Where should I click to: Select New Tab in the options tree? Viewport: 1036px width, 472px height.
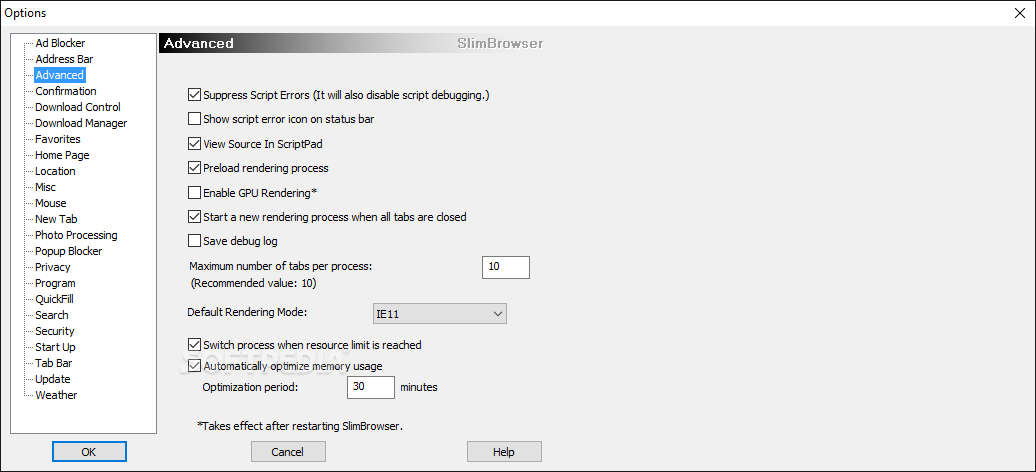point(56,219)
